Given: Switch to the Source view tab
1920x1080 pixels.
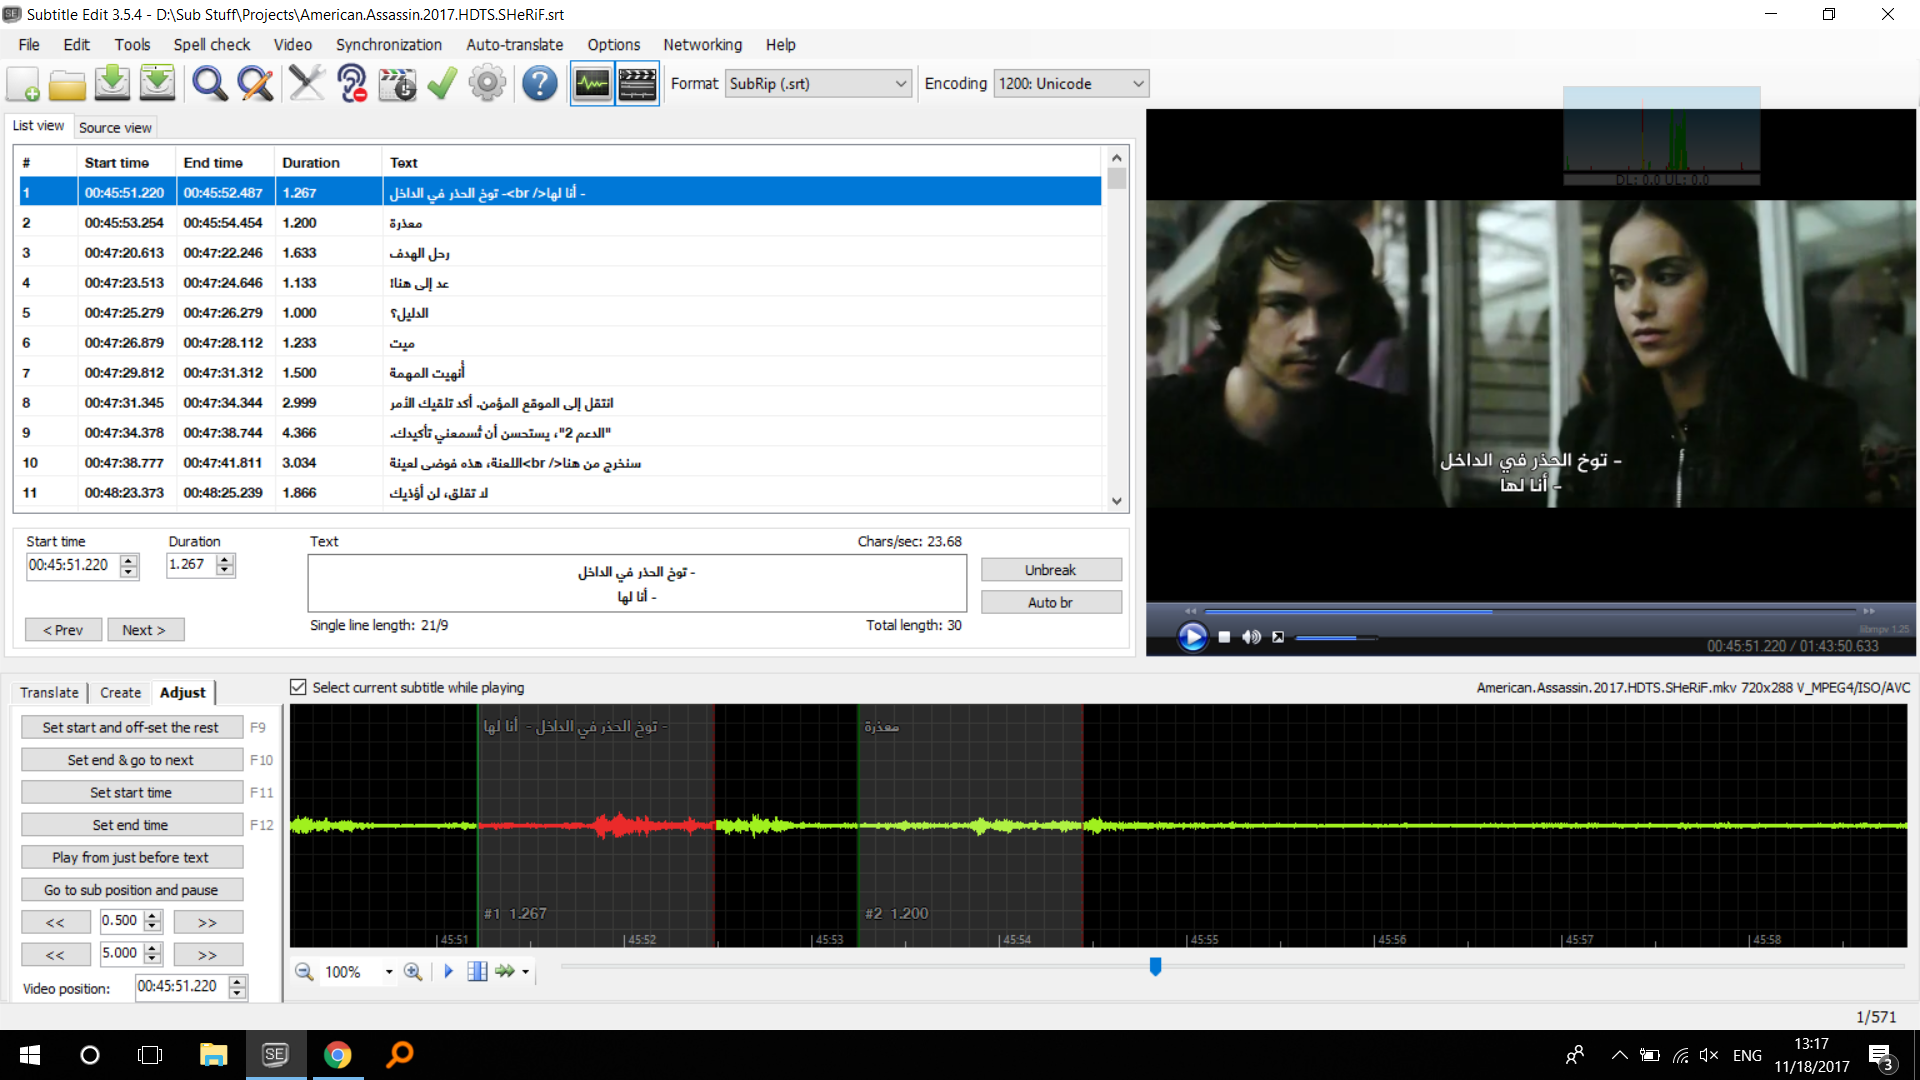Looking at the screenshot, I should (x=115, y=127).
